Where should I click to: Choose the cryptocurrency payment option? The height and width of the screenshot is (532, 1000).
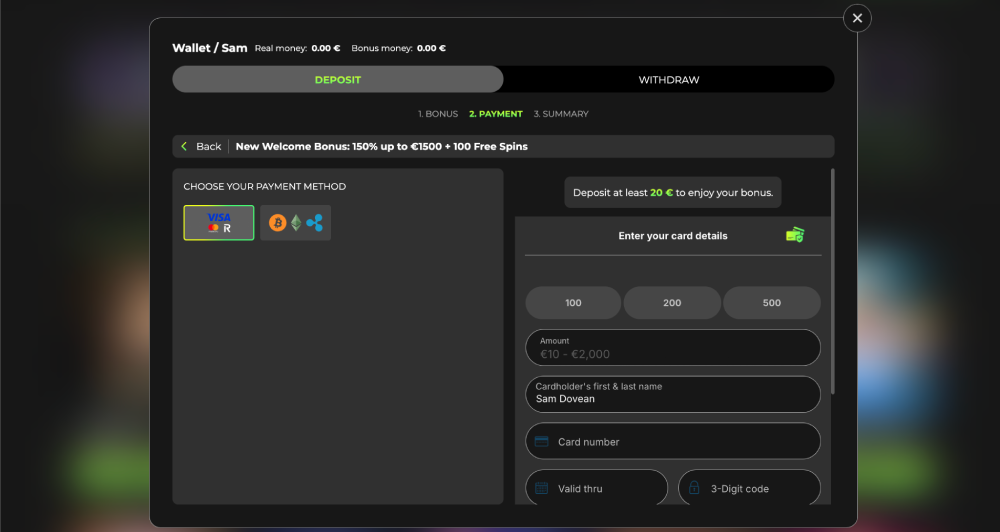[295, 223]
